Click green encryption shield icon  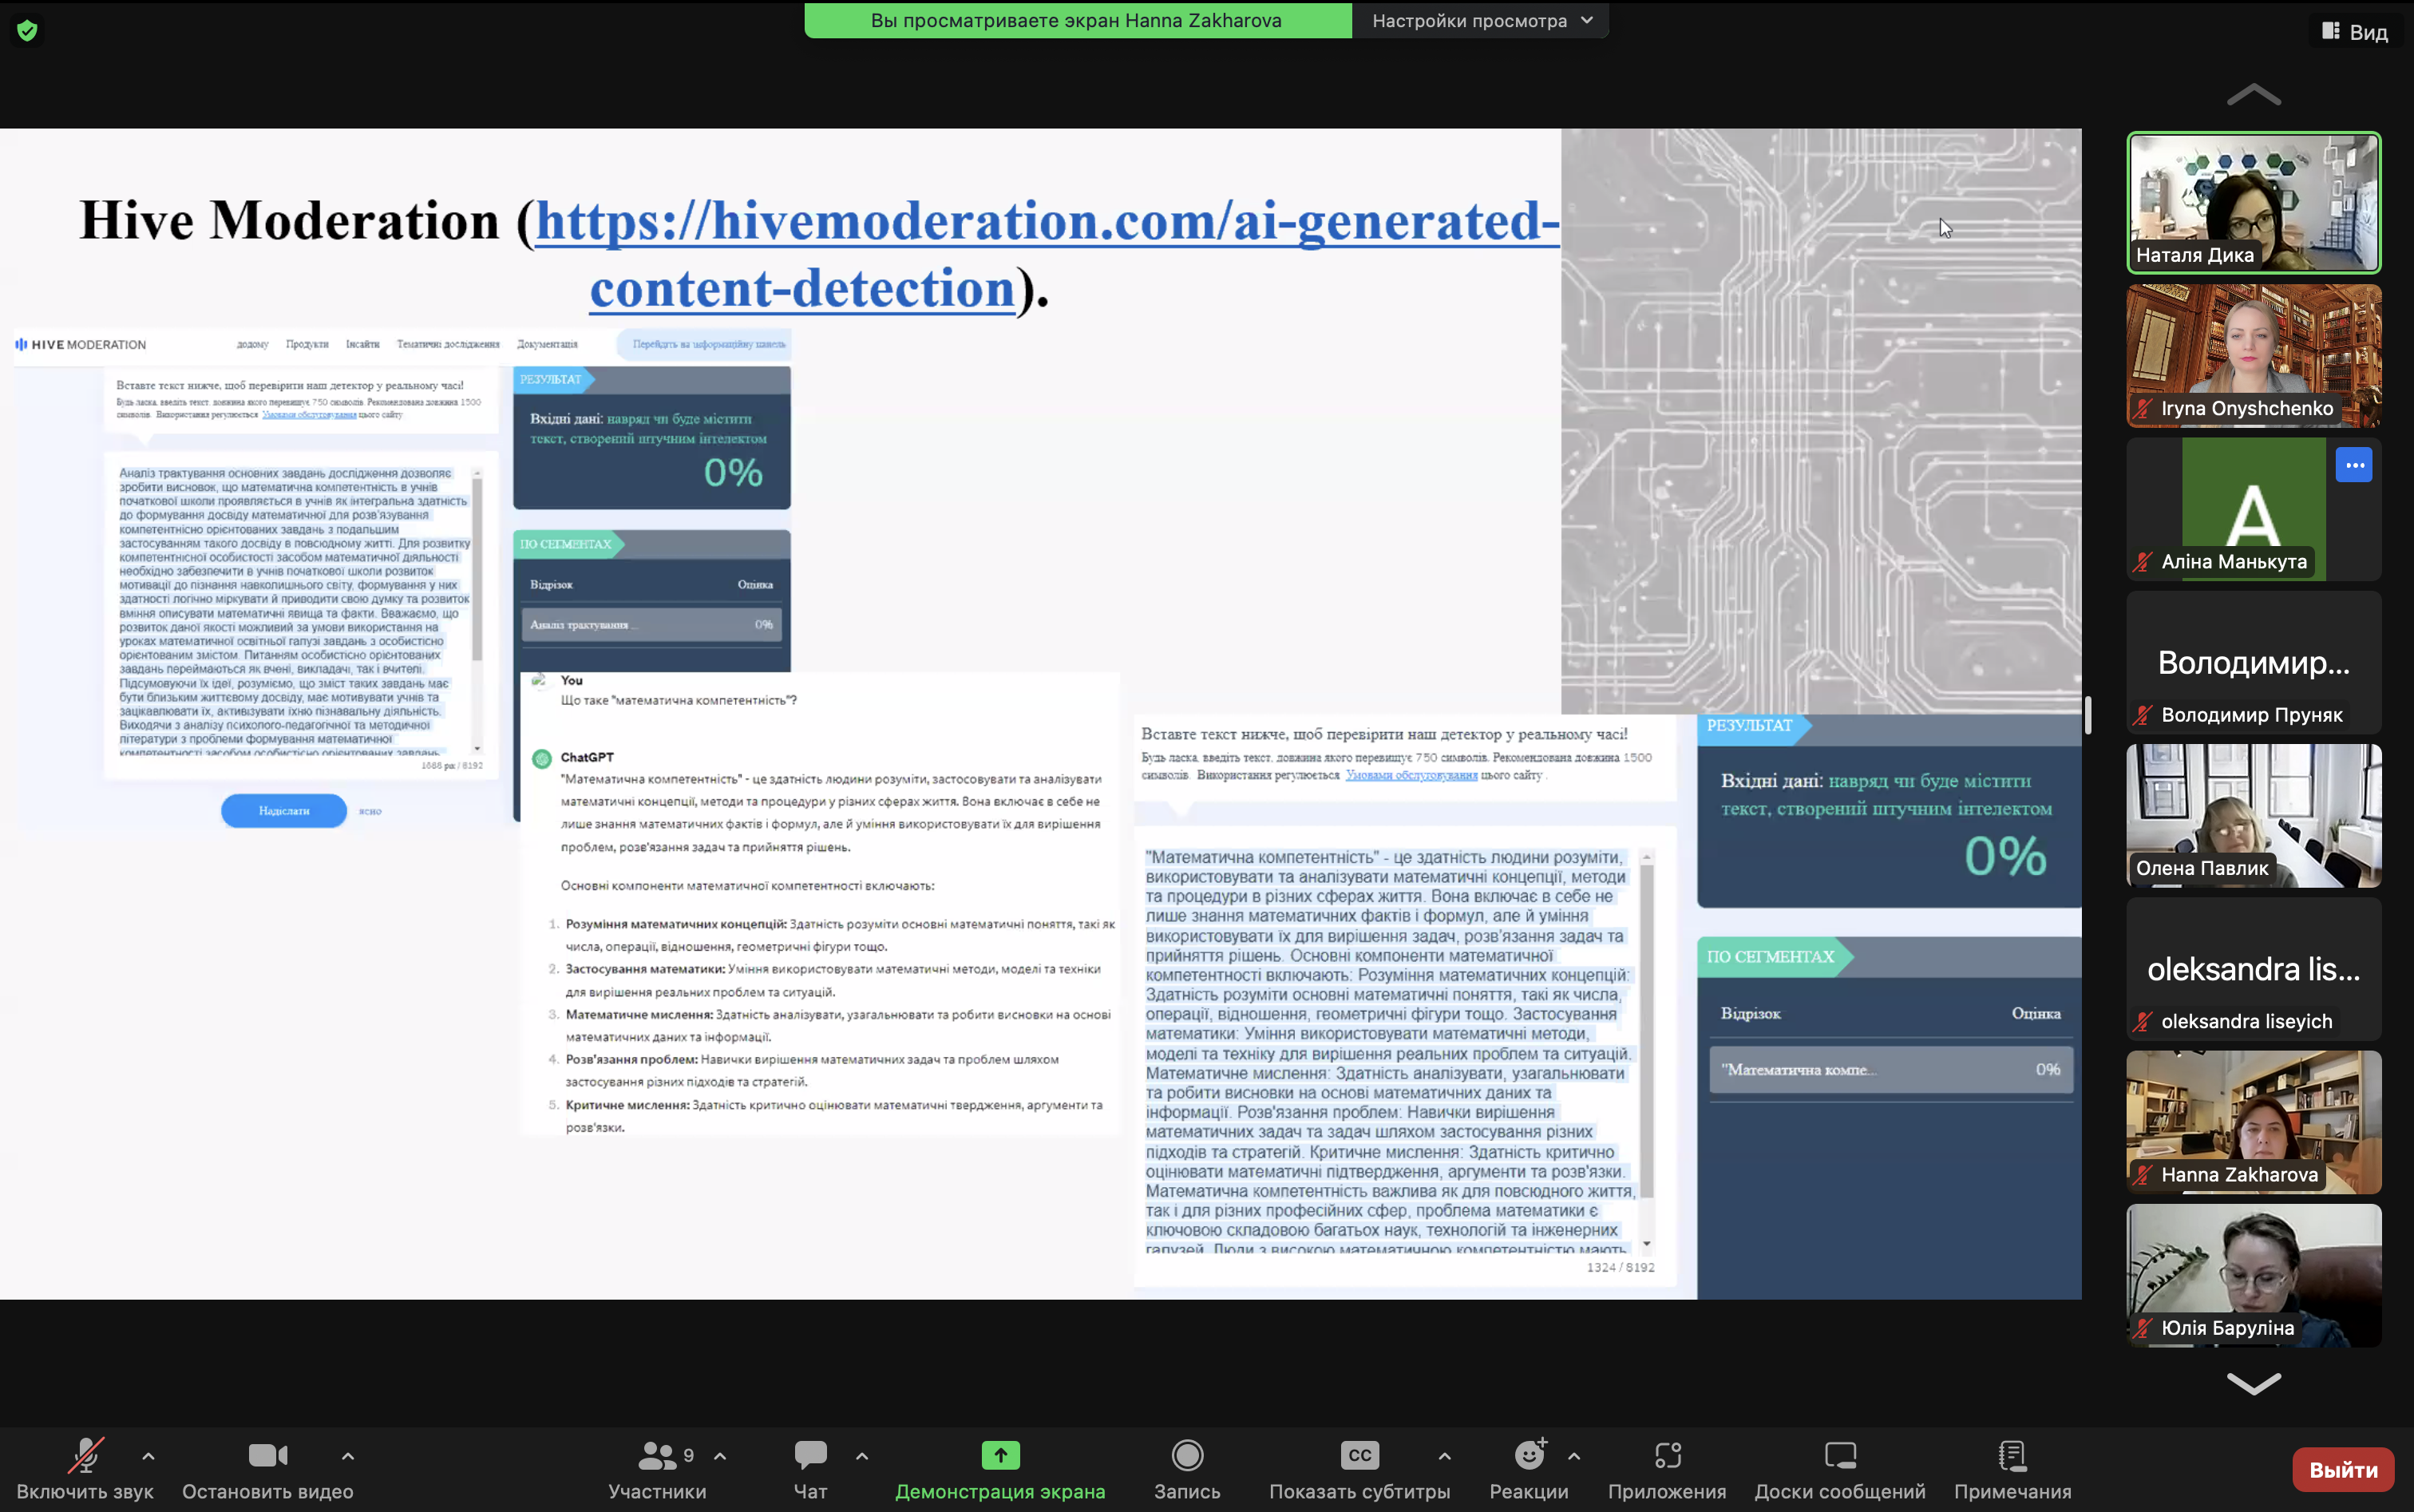point(27,30)
